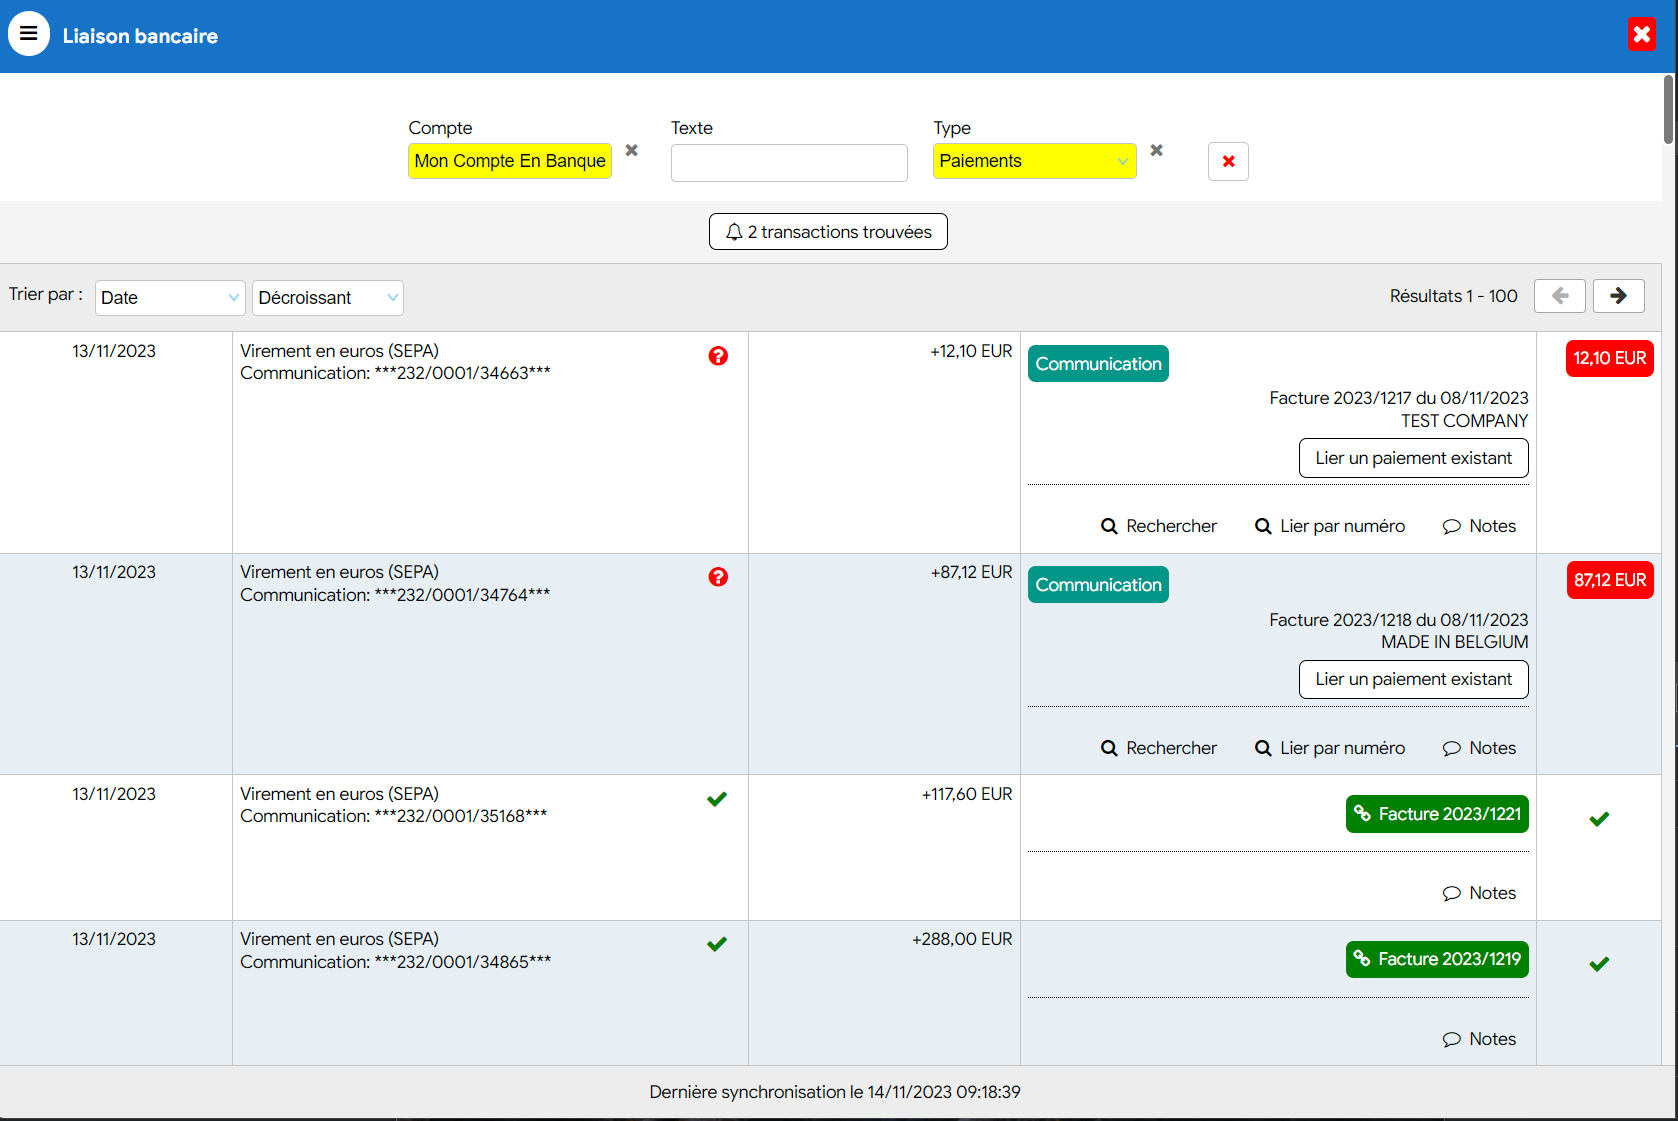Viewport: 1678px width, 1121px height.
Task: Click status checkmark for Facture 2023/1221 row
Action: pos(1599,819)
